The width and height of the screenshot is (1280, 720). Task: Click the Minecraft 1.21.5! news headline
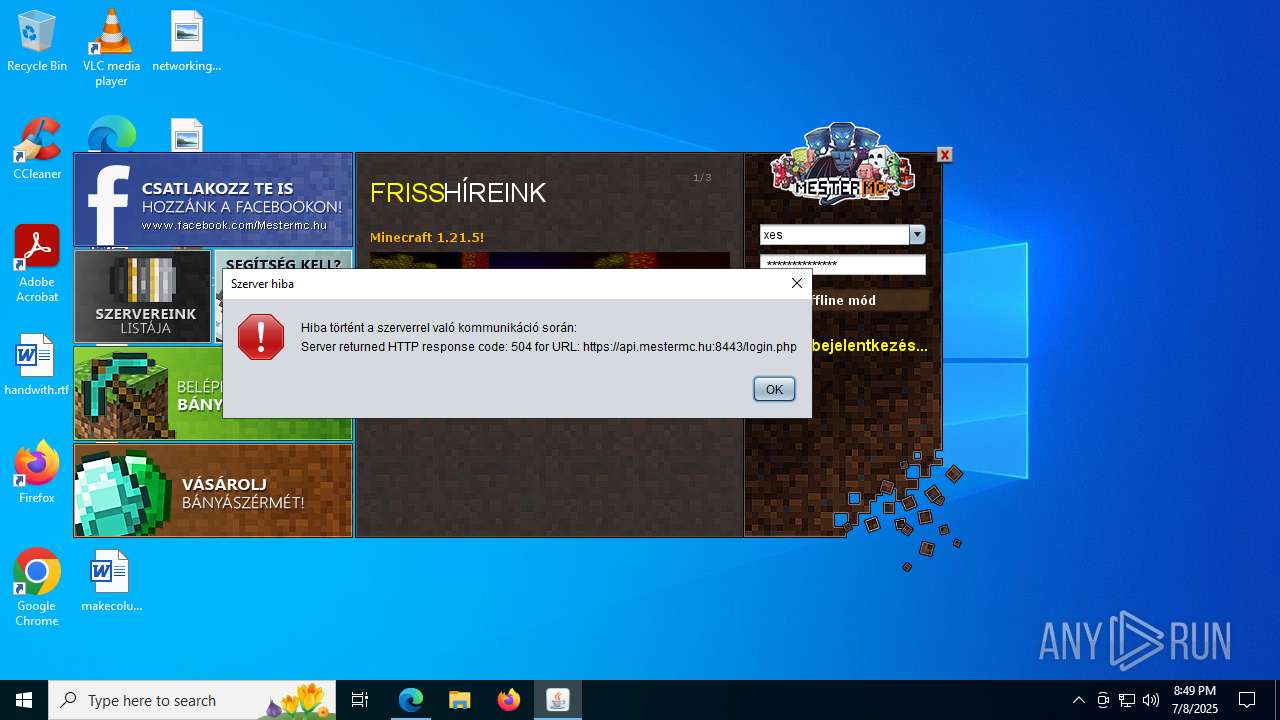(x=427, y=237)
